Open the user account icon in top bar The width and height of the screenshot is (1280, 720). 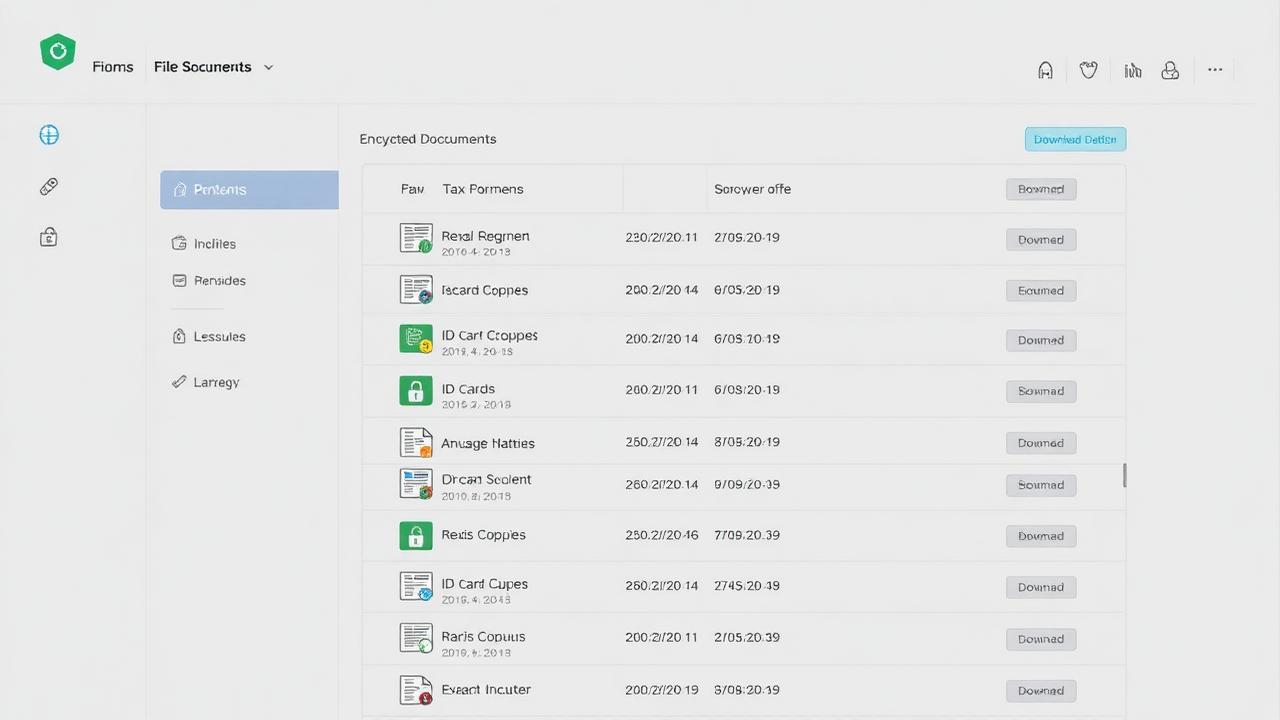coord(1170,70)
